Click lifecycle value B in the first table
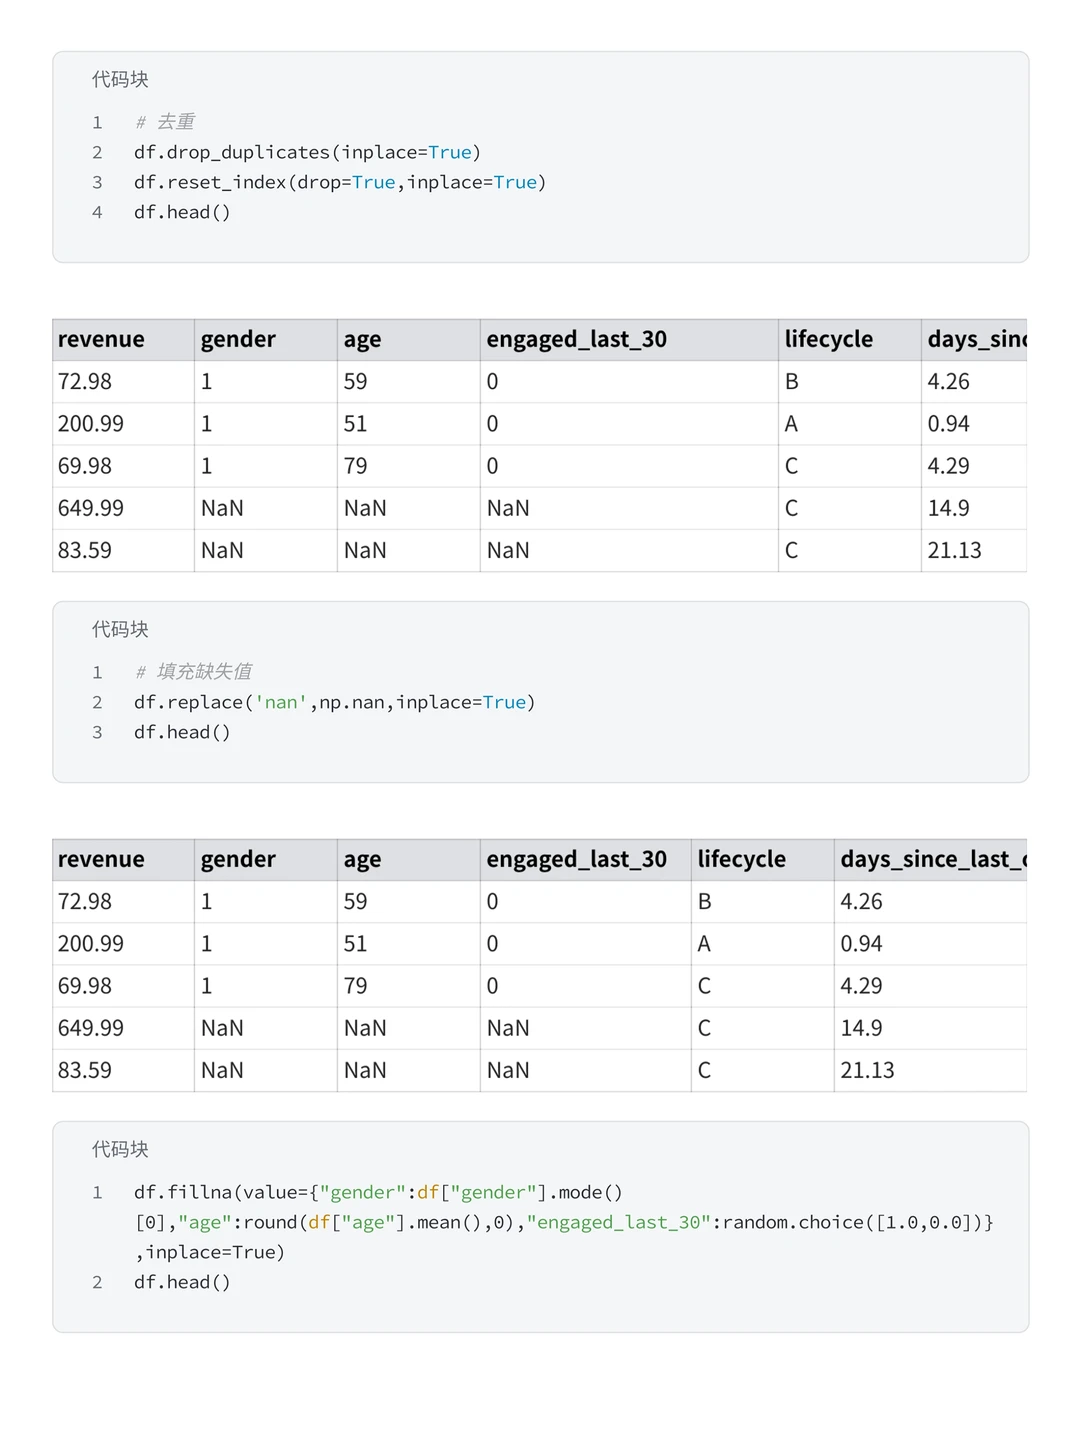 [792, 382]
